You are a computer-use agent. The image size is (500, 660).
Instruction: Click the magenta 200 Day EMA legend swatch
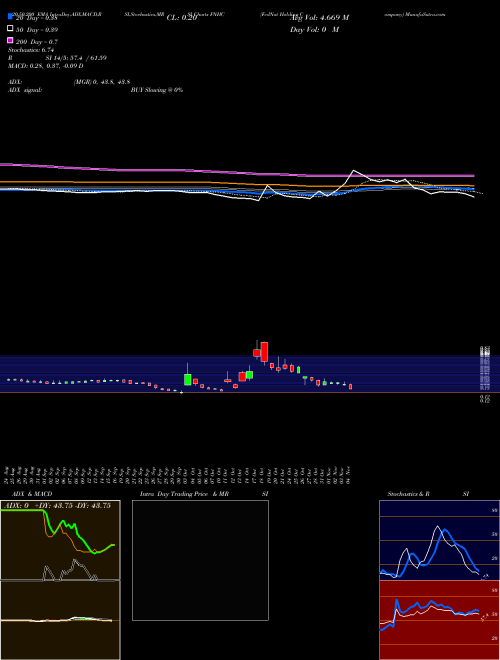click(10, 40)
